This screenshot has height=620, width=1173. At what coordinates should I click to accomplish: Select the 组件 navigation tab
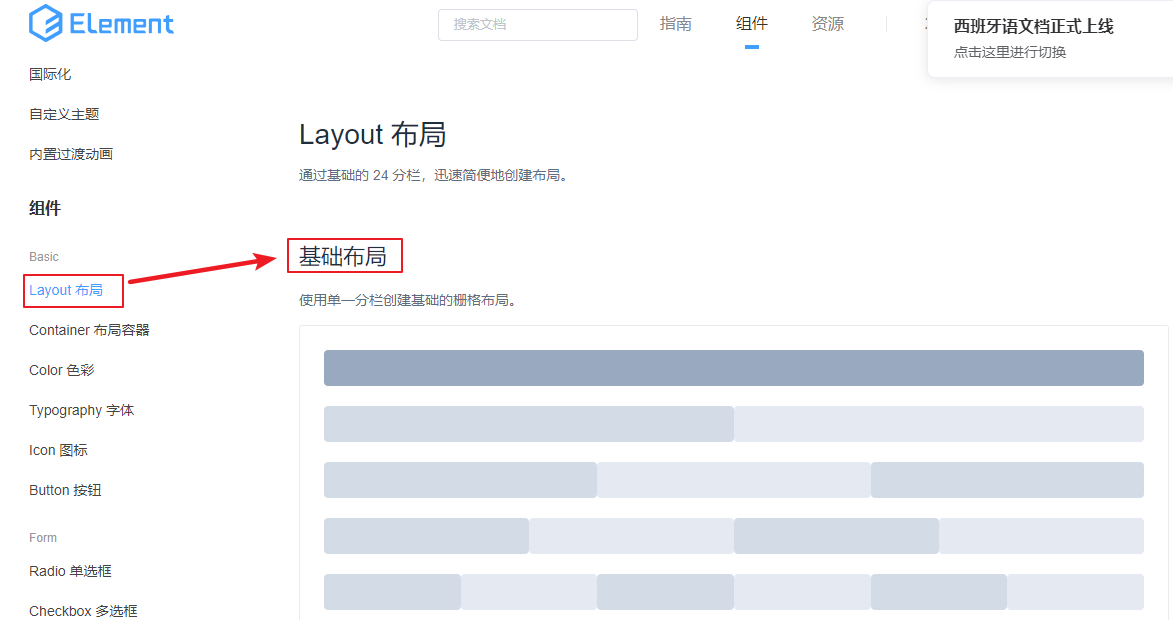point(751,24)
